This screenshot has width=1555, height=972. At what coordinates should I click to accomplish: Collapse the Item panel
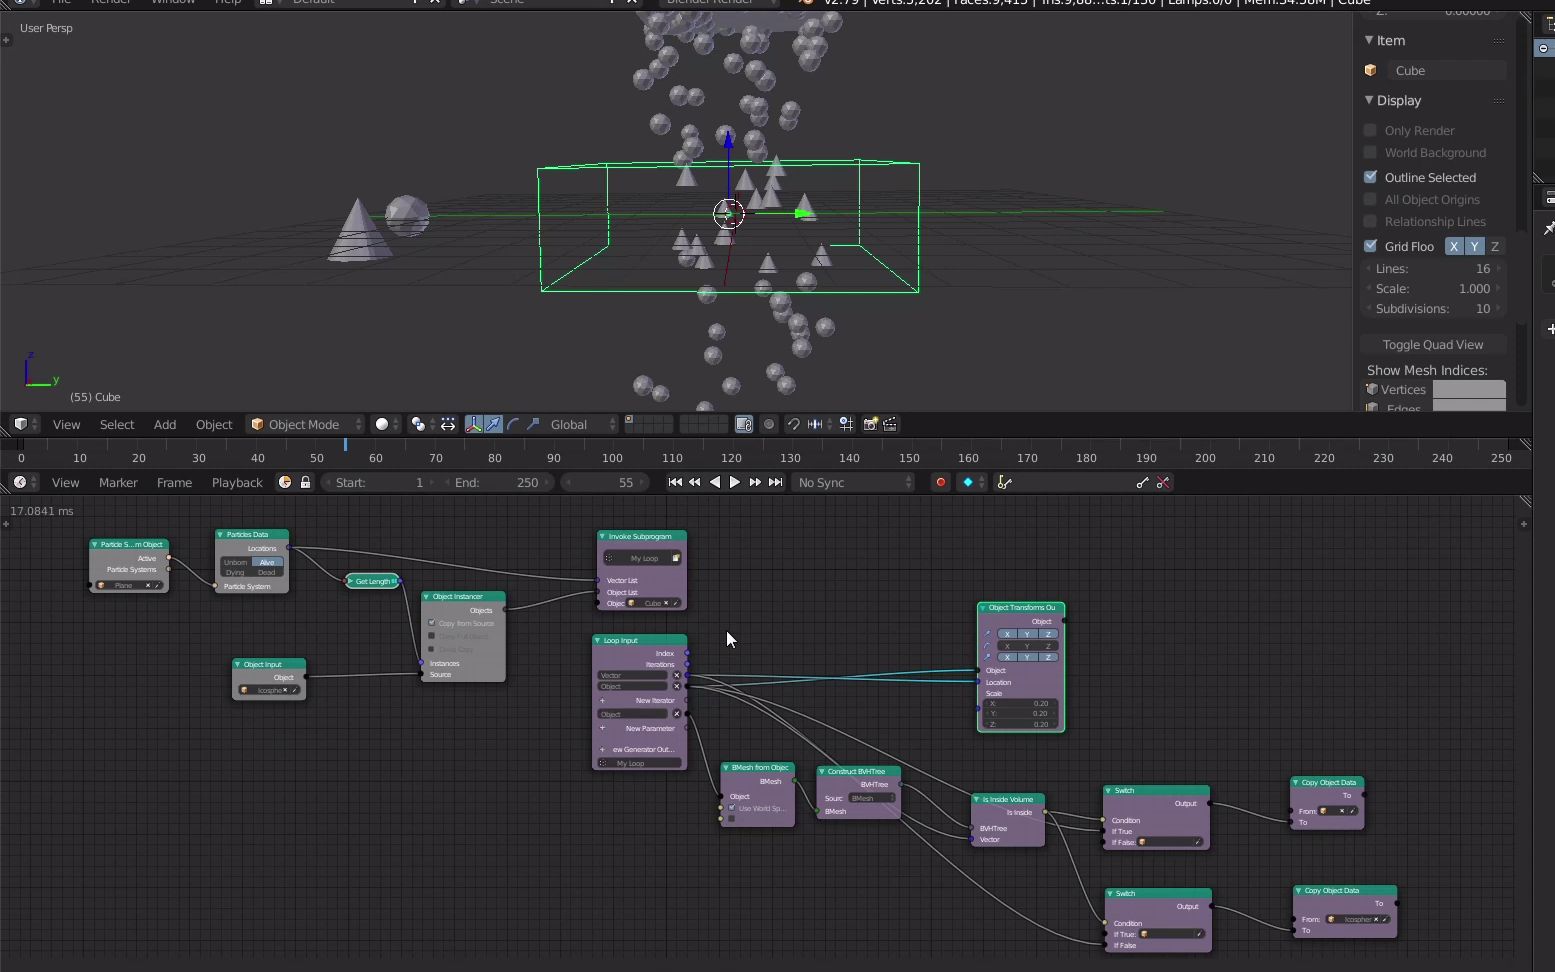1369,40
